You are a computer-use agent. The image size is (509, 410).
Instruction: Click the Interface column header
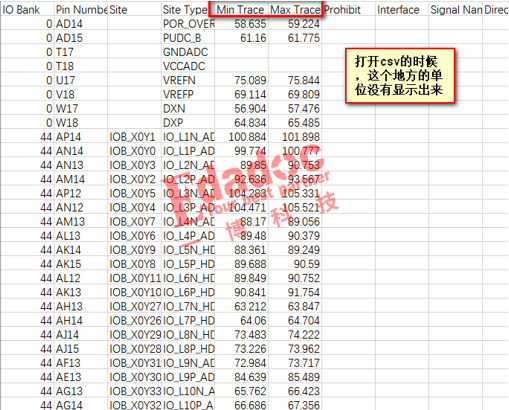click(402, 10)
